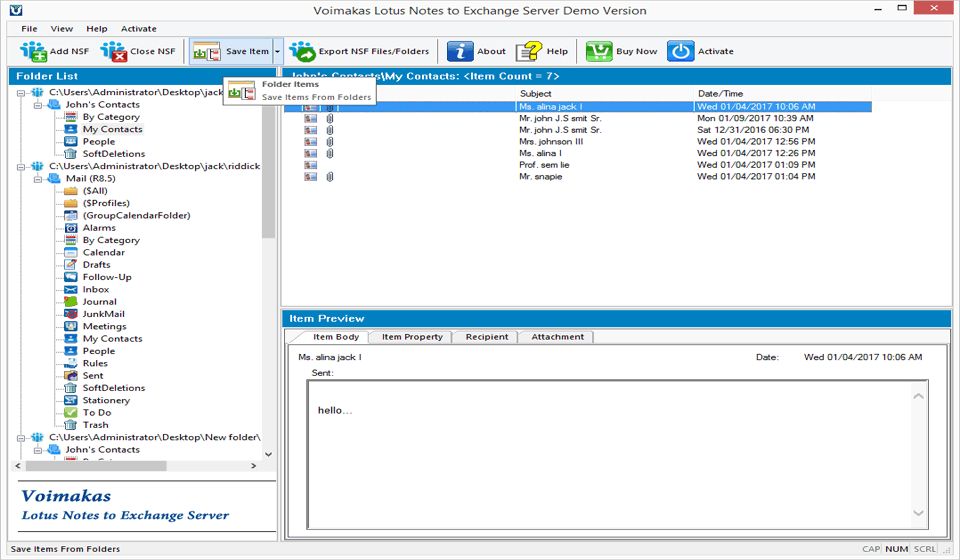Select My Contacts under Mail (R8.5)
Viewport: 960px width, 560px height.
coord(113,338)
